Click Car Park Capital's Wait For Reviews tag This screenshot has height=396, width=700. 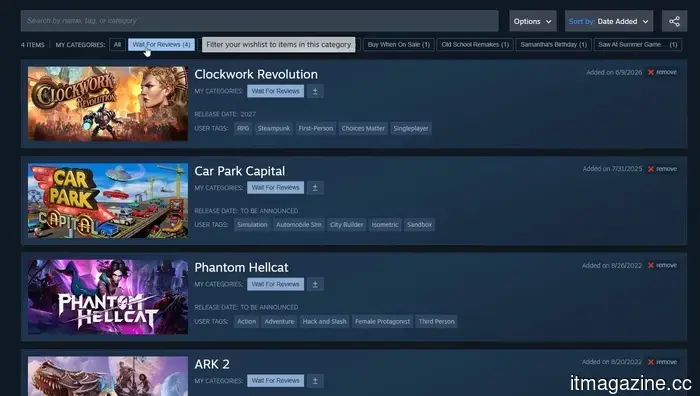click(x=275, y=188)
